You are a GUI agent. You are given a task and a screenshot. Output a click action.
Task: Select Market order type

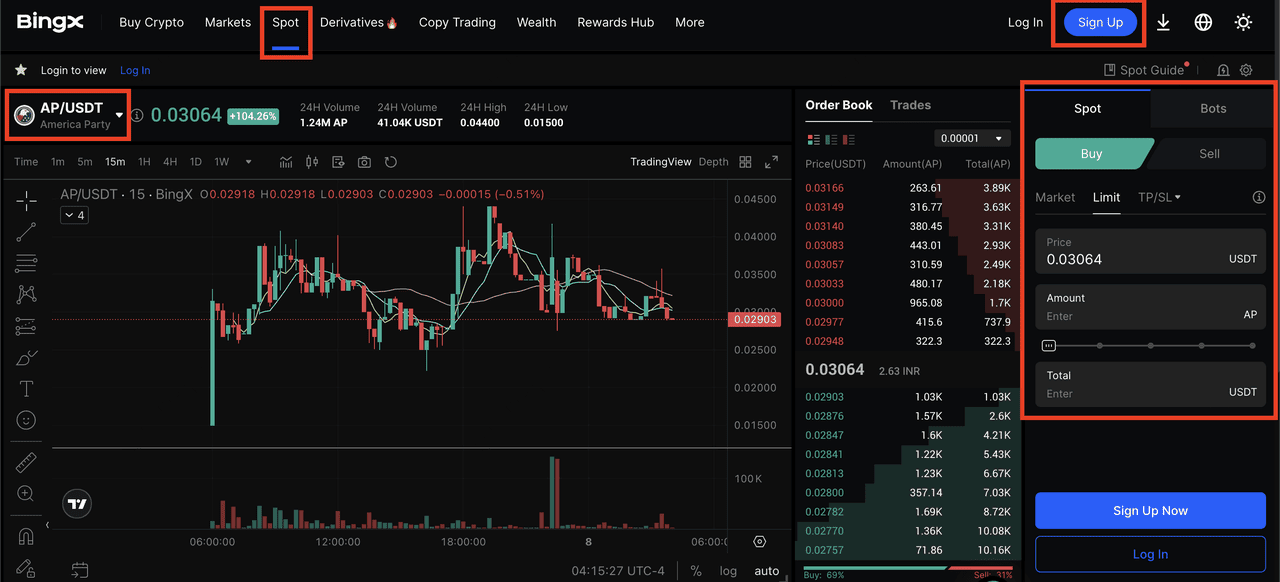point(1055,197)
